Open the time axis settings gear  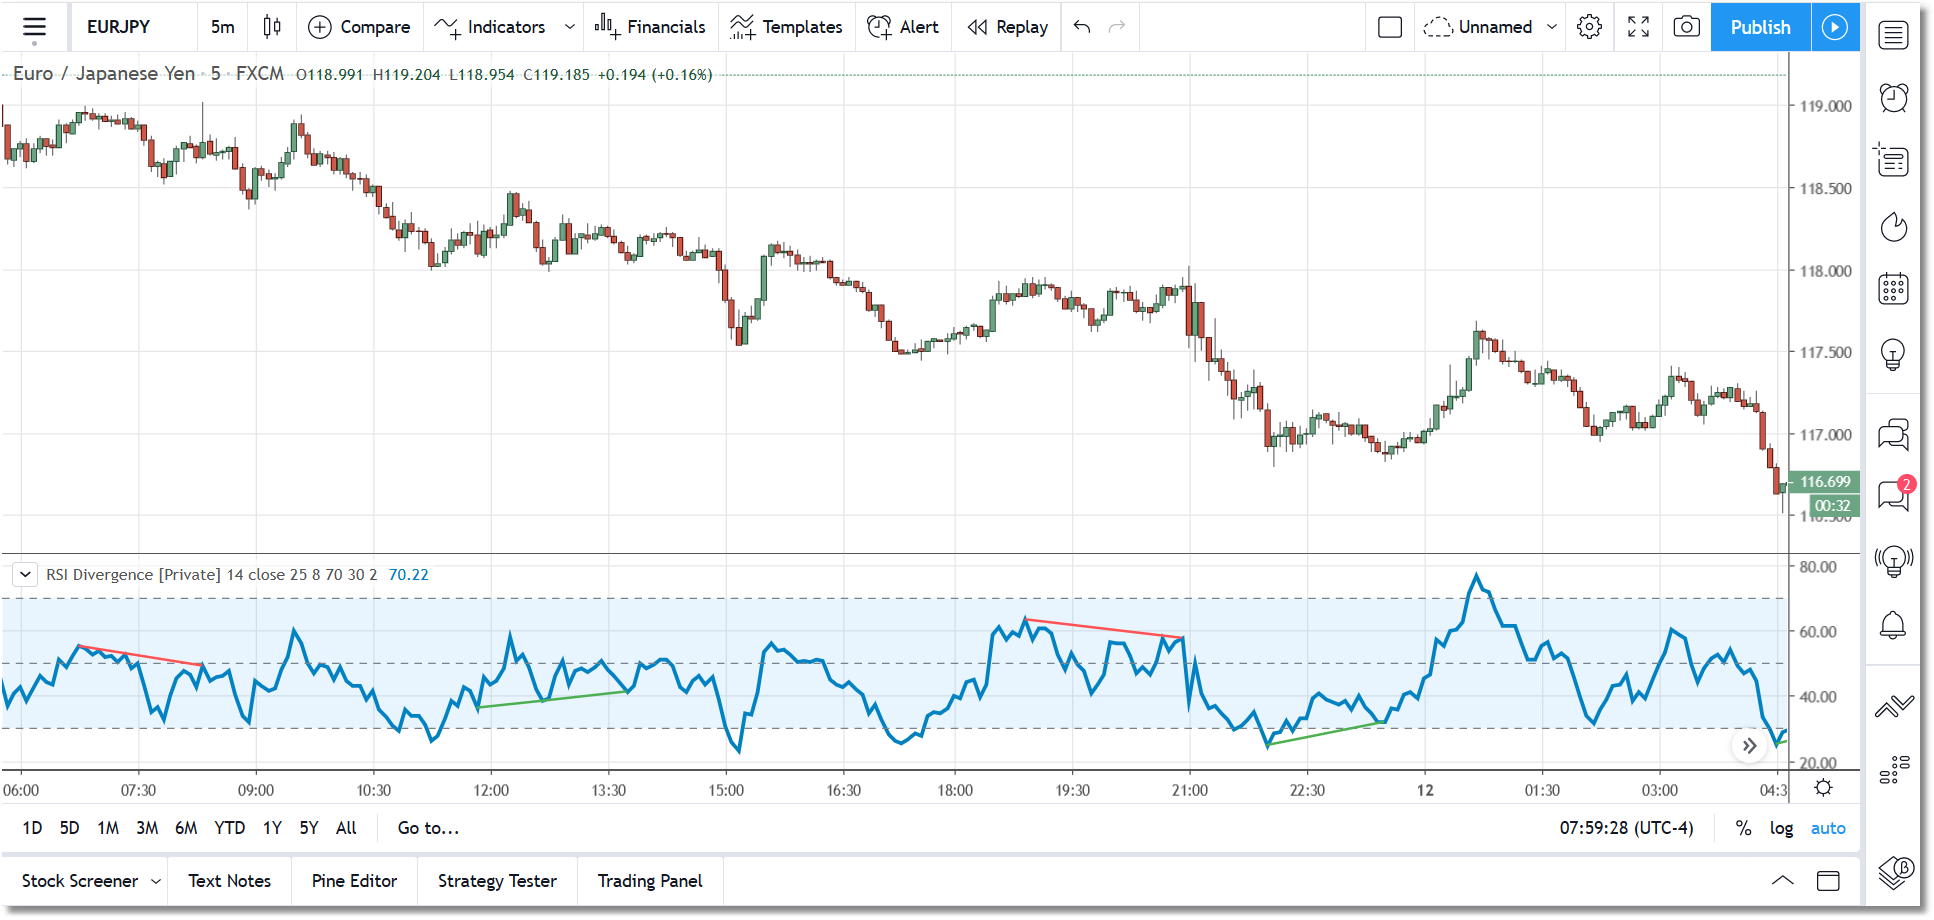(x=1824, y=788)
